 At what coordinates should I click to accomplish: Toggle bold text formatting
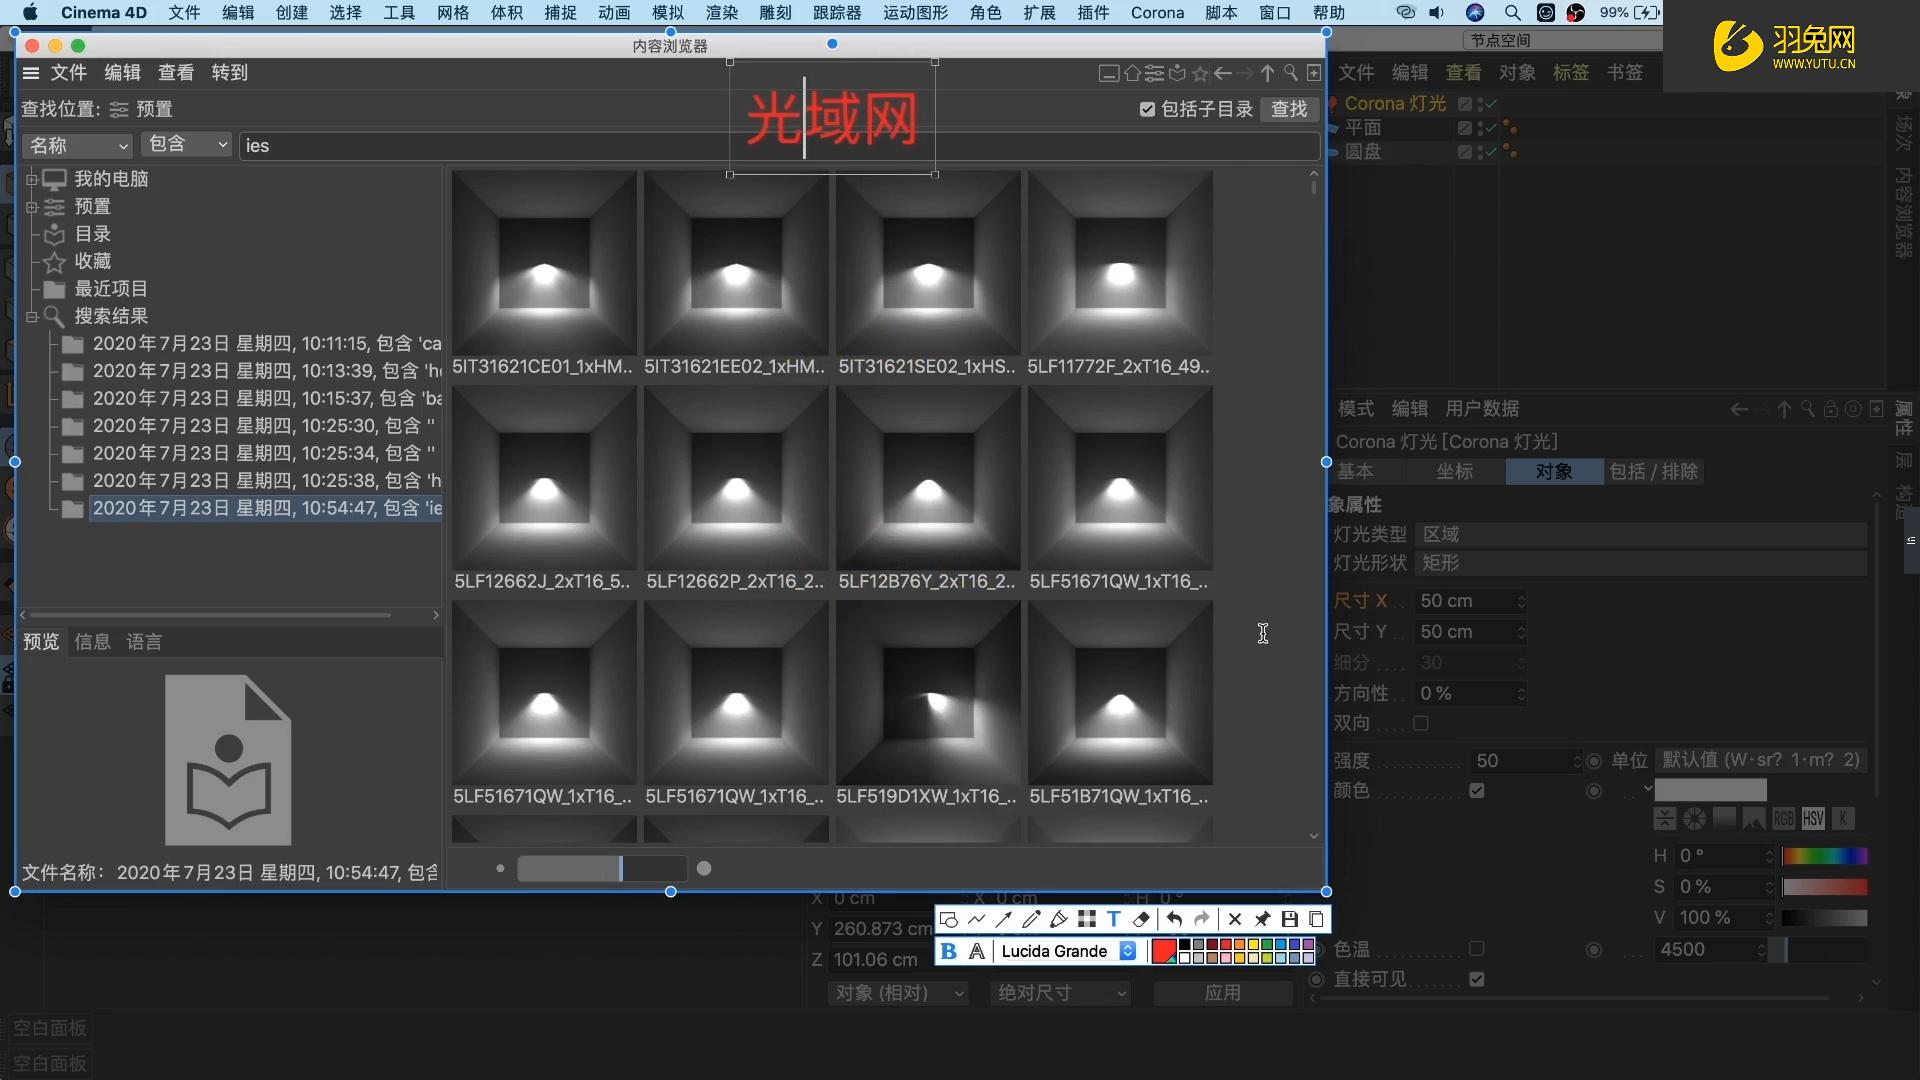pos(948,950)
